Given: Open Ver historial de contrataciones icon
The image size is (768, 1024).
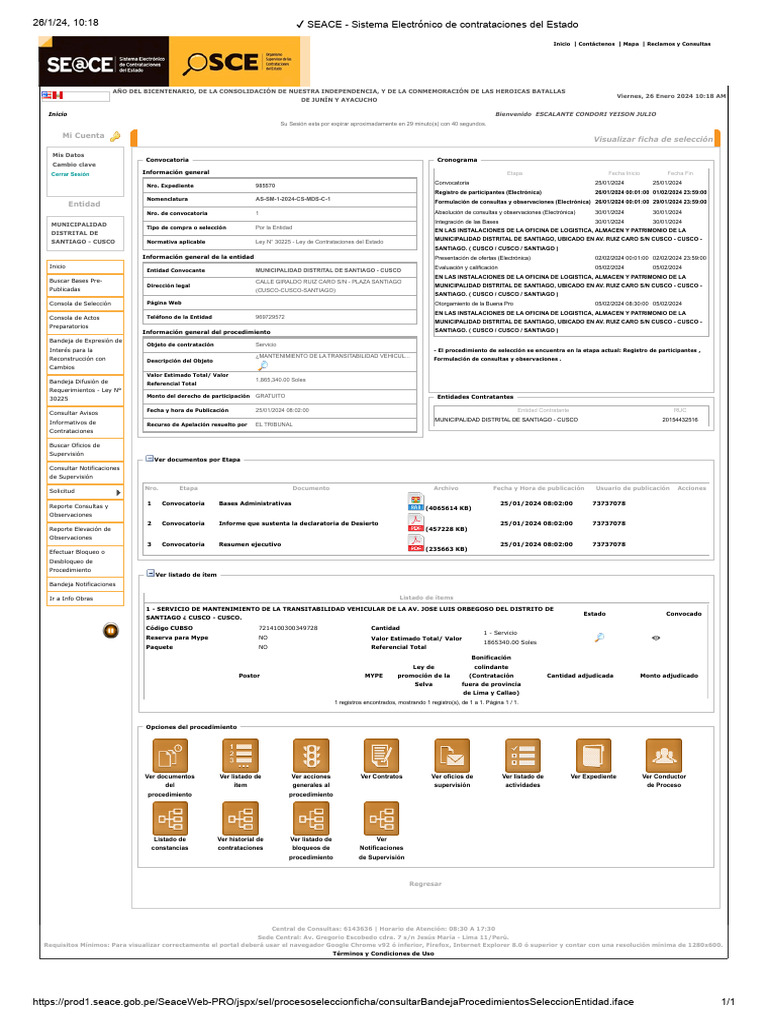Looking at the screenshot, I should (240, 818).
